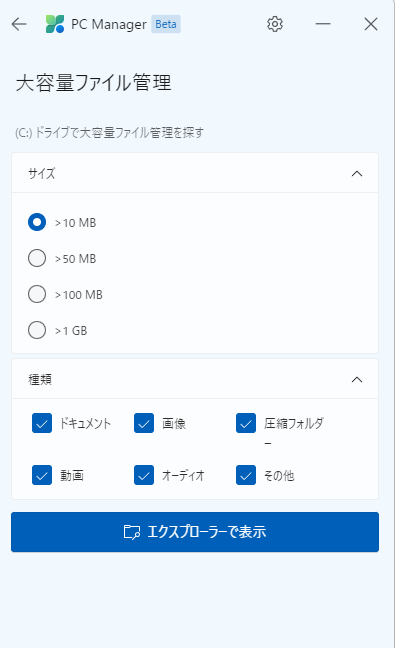Click the Beta badge label
Screen dimensions: 395x648
166,24
